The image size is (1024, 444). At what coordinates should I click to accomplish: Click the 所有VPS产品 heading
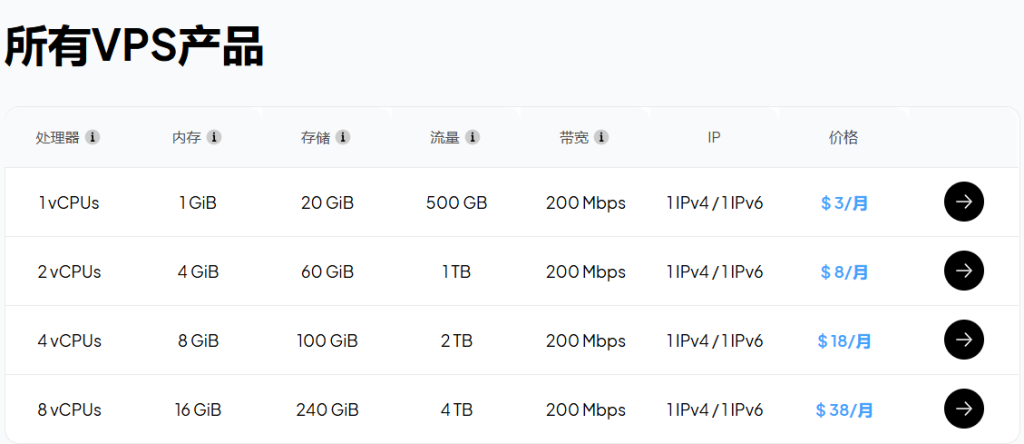click(x=134, y=47)
